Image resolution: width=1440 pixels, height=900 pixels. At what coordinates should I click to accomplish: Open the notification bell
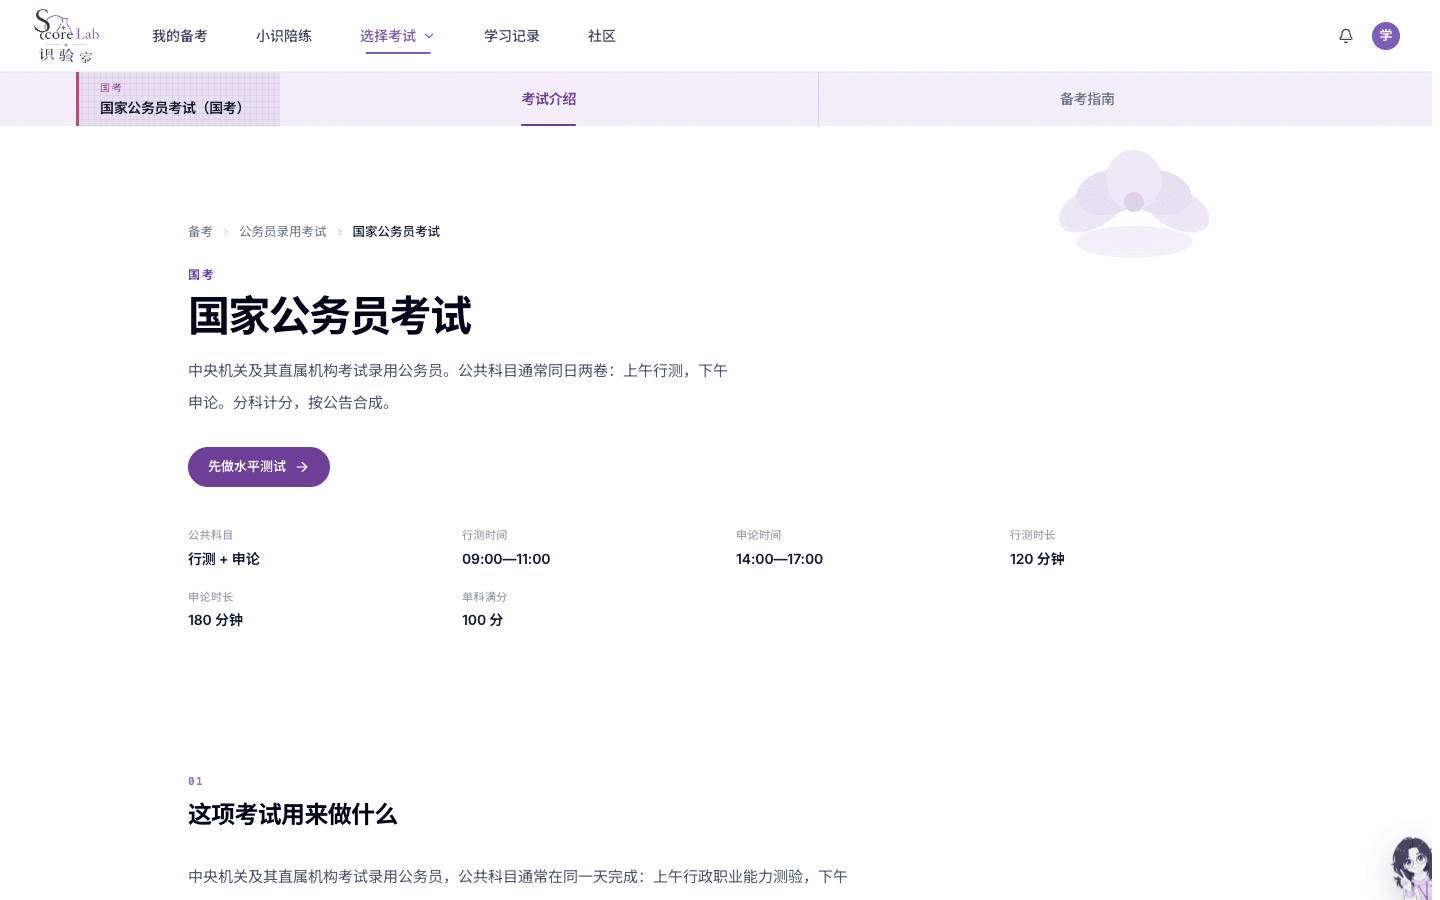tap(1346, 36)
